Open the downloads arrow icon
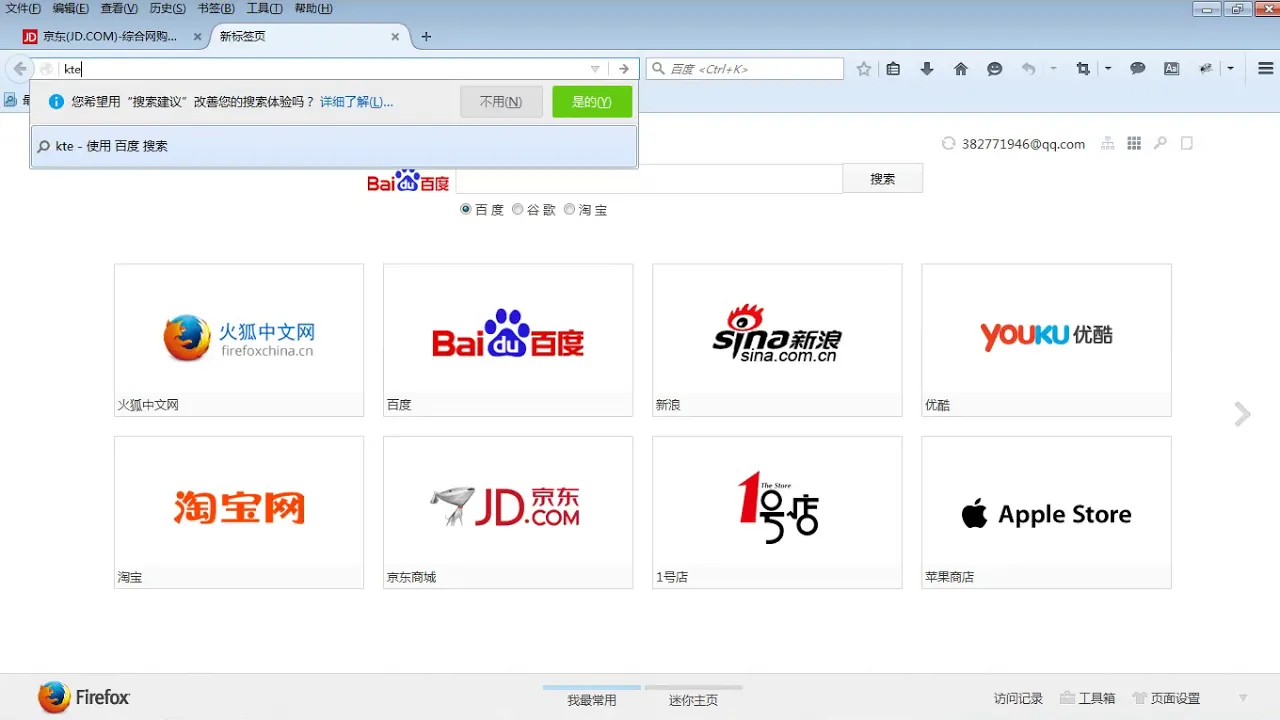This screenshot has width=1280, height=720. (927, 69)
